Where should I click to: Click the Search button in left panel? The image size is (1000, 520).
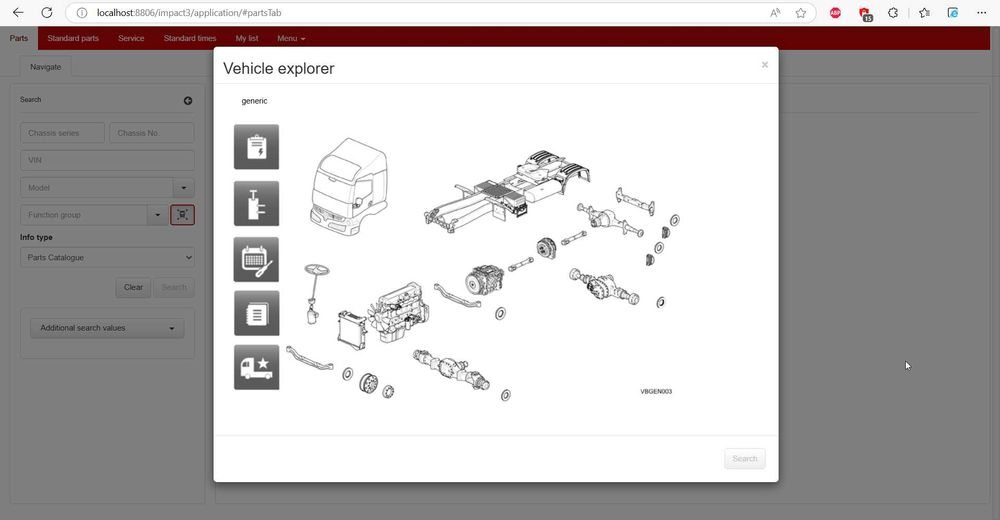tap(174, 287)
